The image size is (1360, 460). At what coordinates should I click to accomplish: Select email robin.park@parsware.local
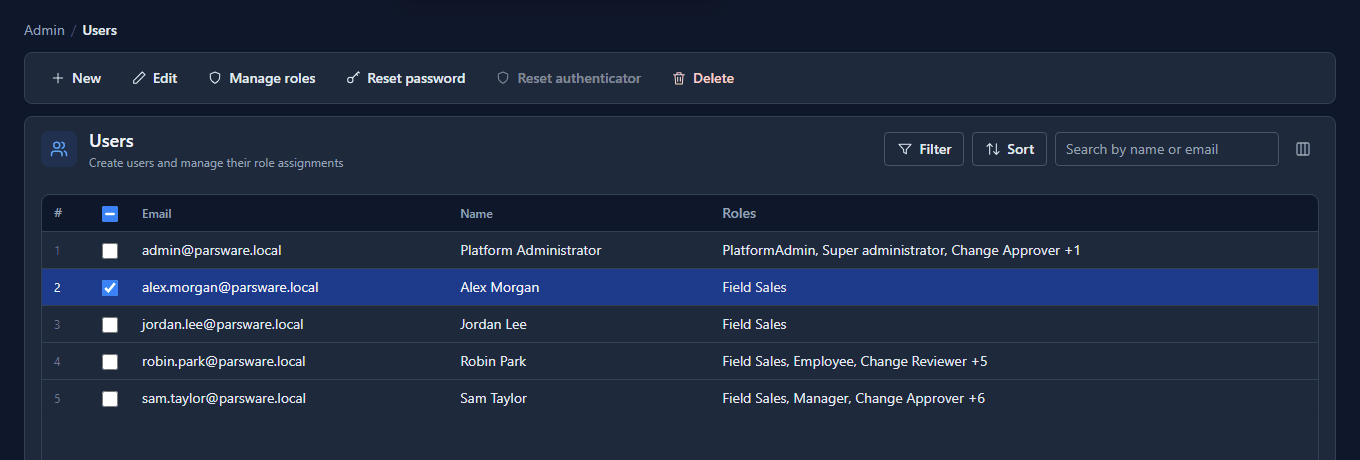[x=224, y=361]
